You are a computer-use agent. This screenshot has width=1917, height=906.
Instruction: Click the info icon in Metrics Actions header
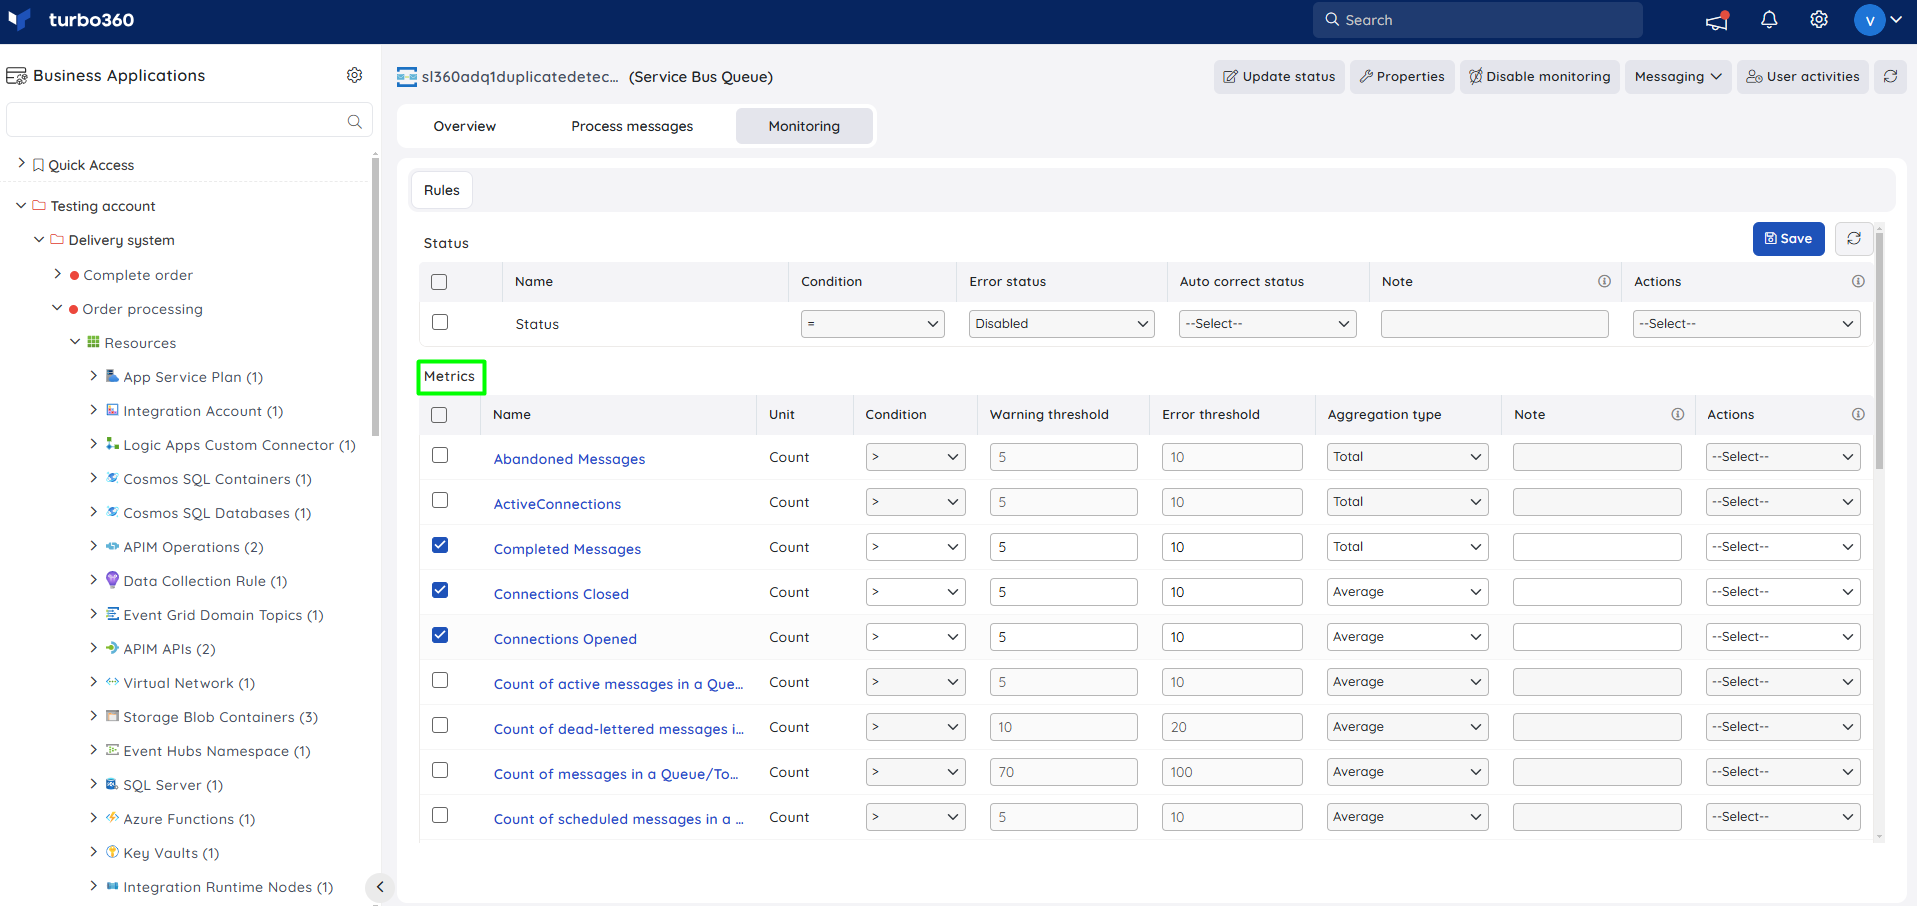pyautogui.click(x=1858, y=414)
